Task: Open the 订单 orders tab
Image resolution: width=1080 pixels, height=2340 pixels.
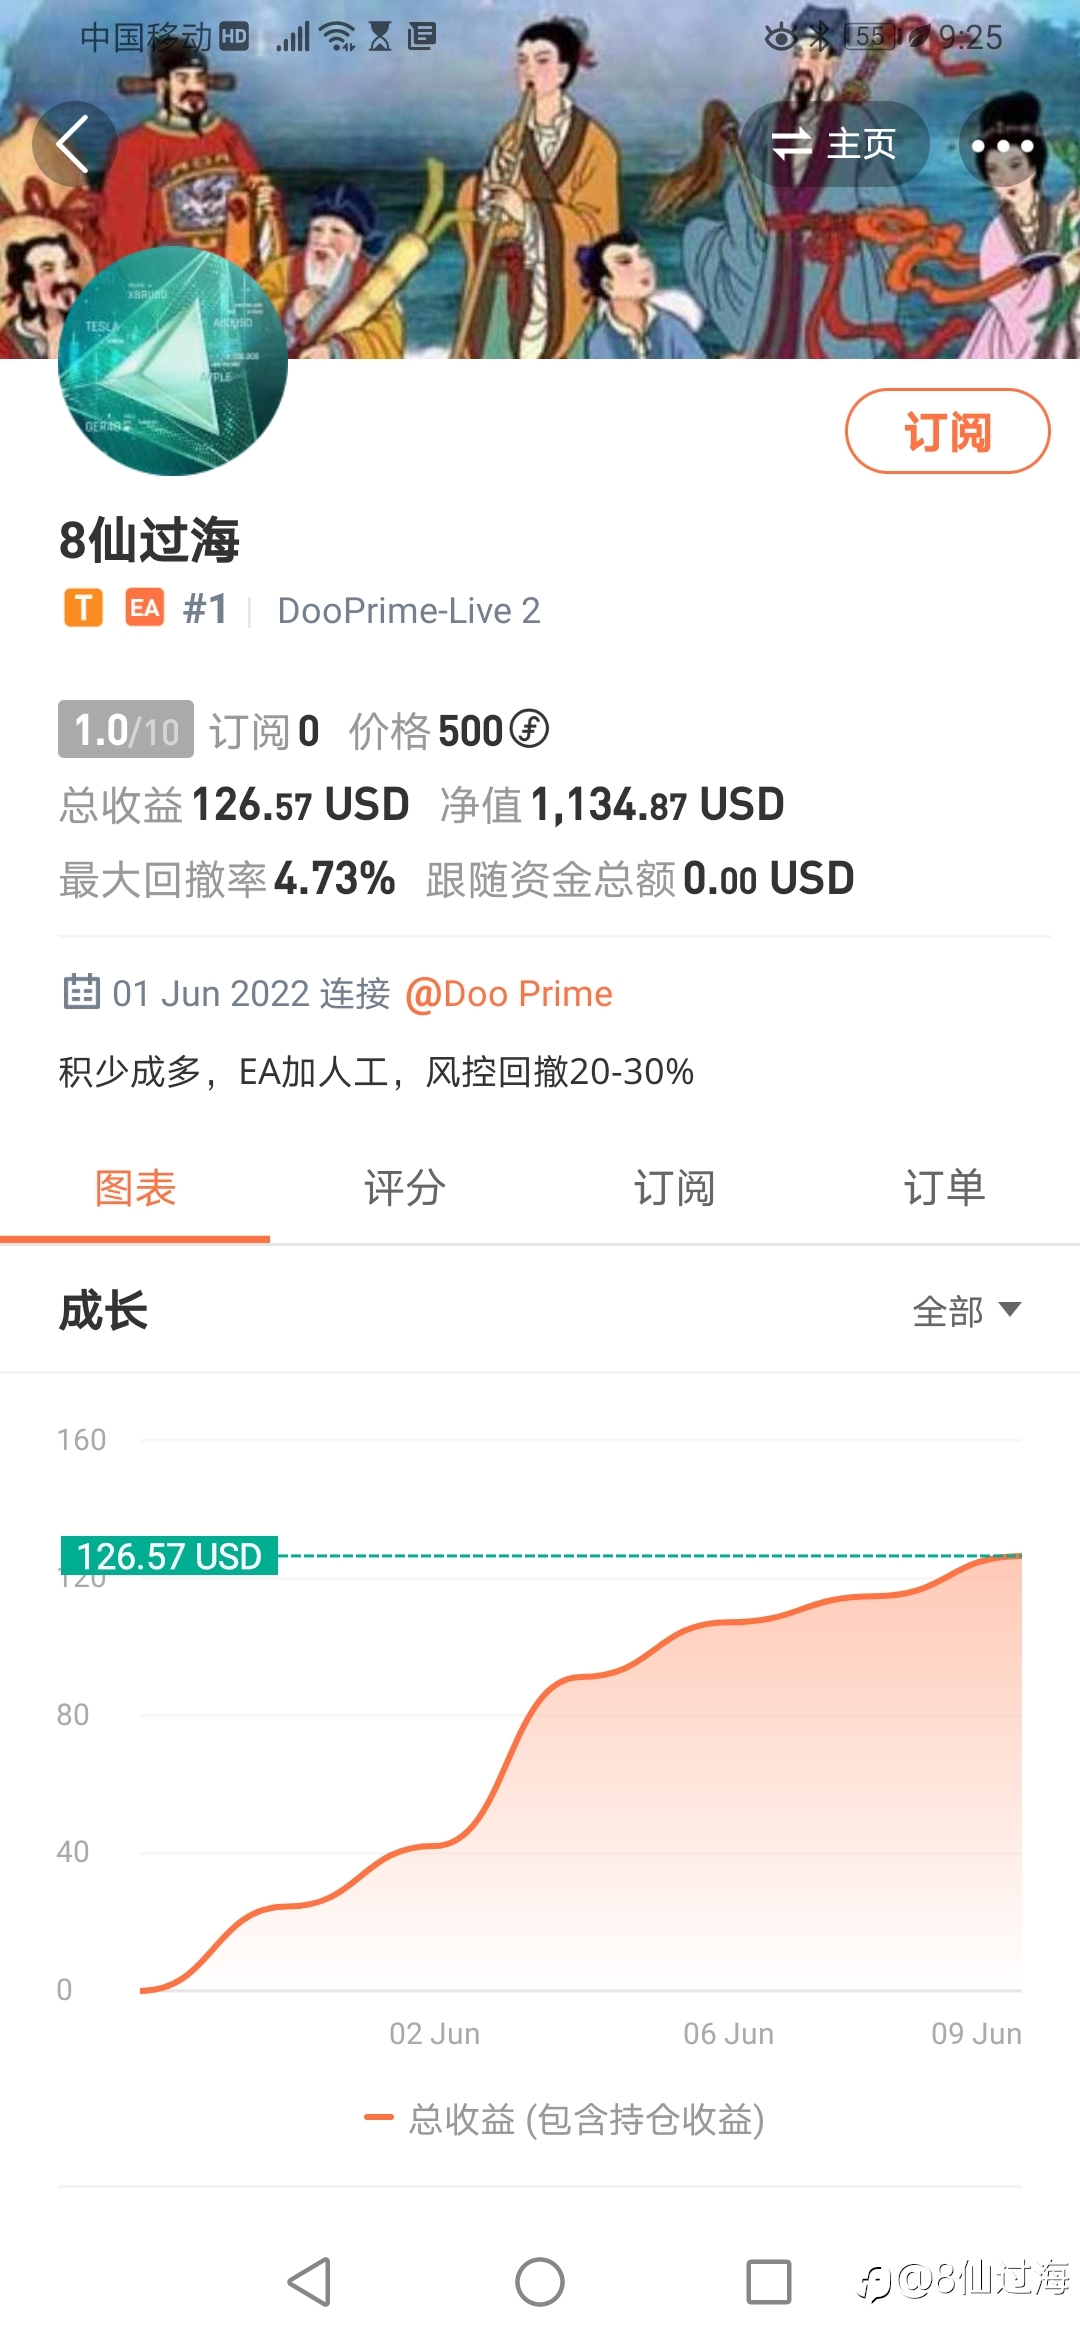Action: click(945, 1189)
